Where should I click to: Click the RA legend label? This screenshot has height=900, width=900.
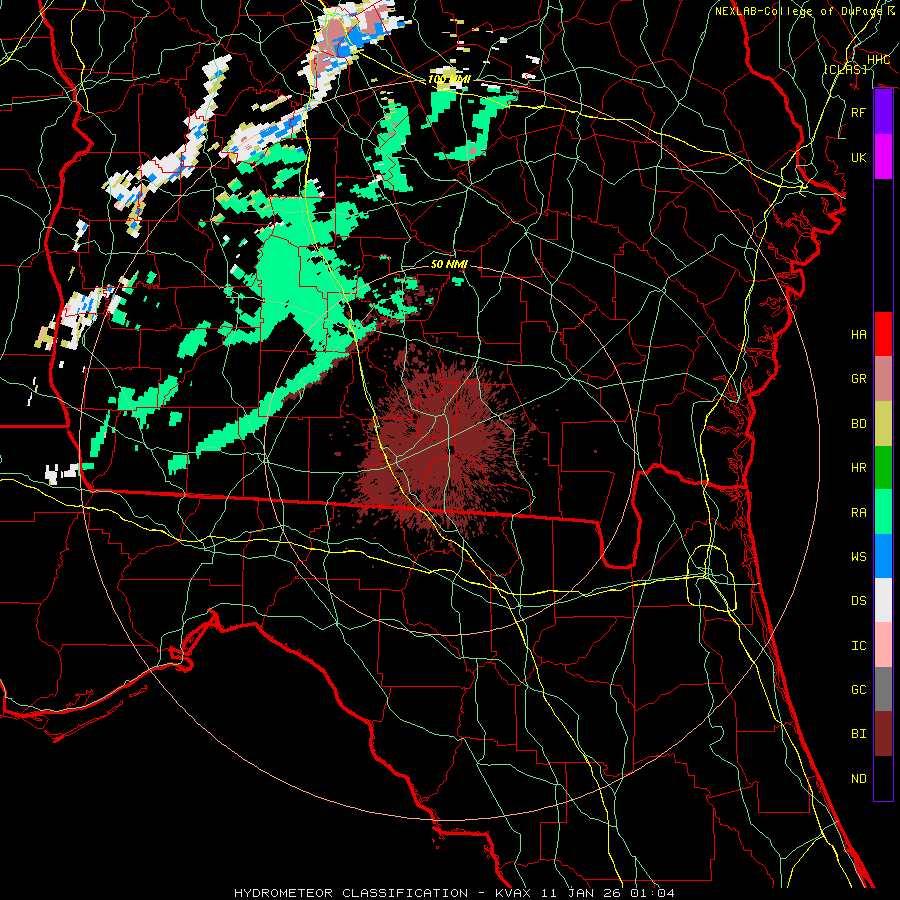click(x=859, y=513)
